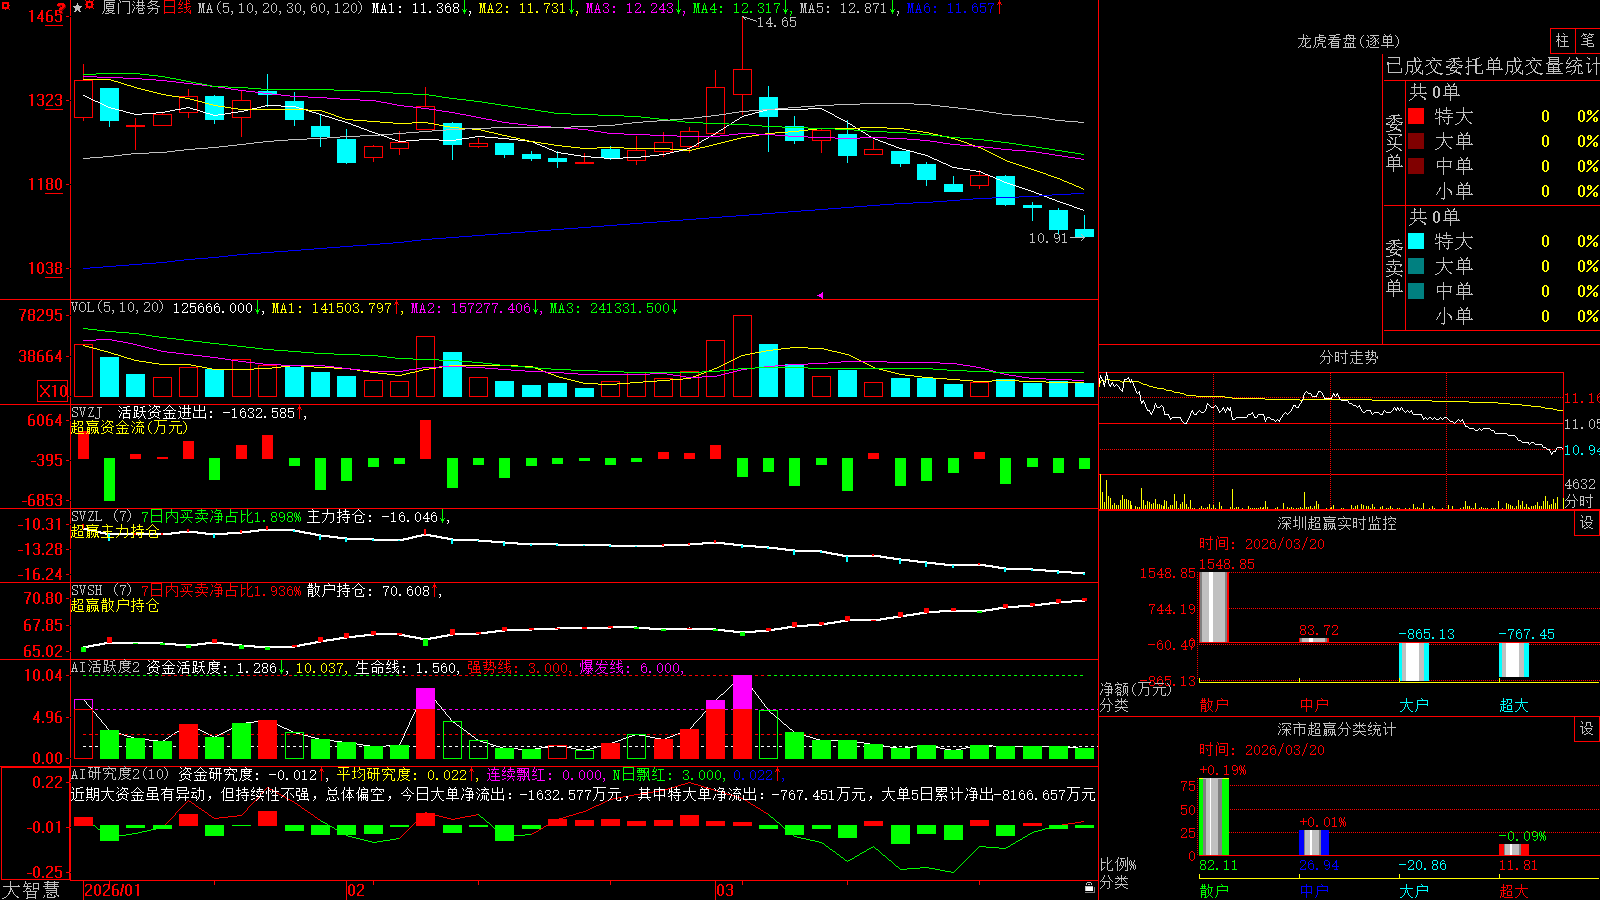Click the 已成交委托单成交量统计 header
Image resolution: width=1600 pixels, height=900 pixels.
click(1492, 66)
